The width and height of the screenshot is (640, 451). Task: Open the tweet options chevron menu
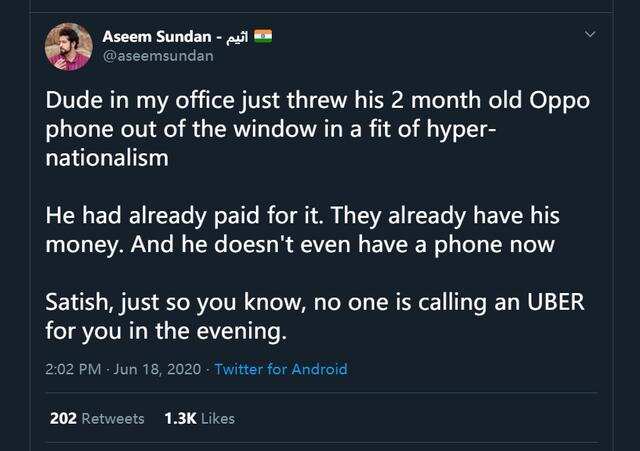[x=591, y=36]
